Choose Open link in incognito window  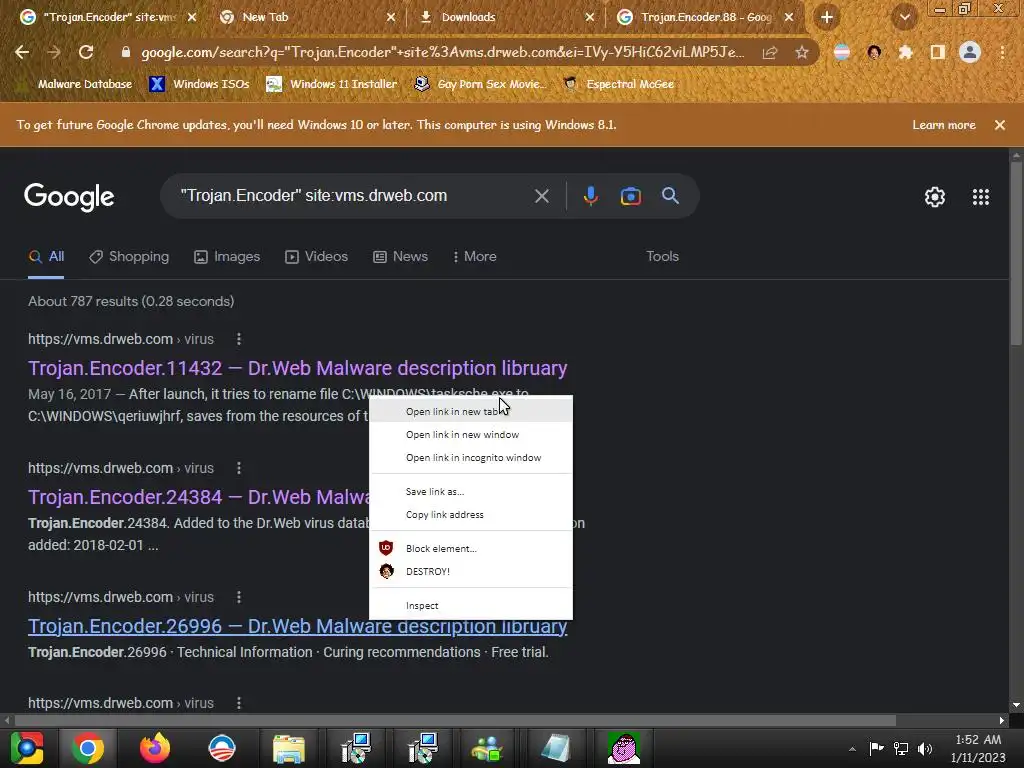click(x=471, y=458)
